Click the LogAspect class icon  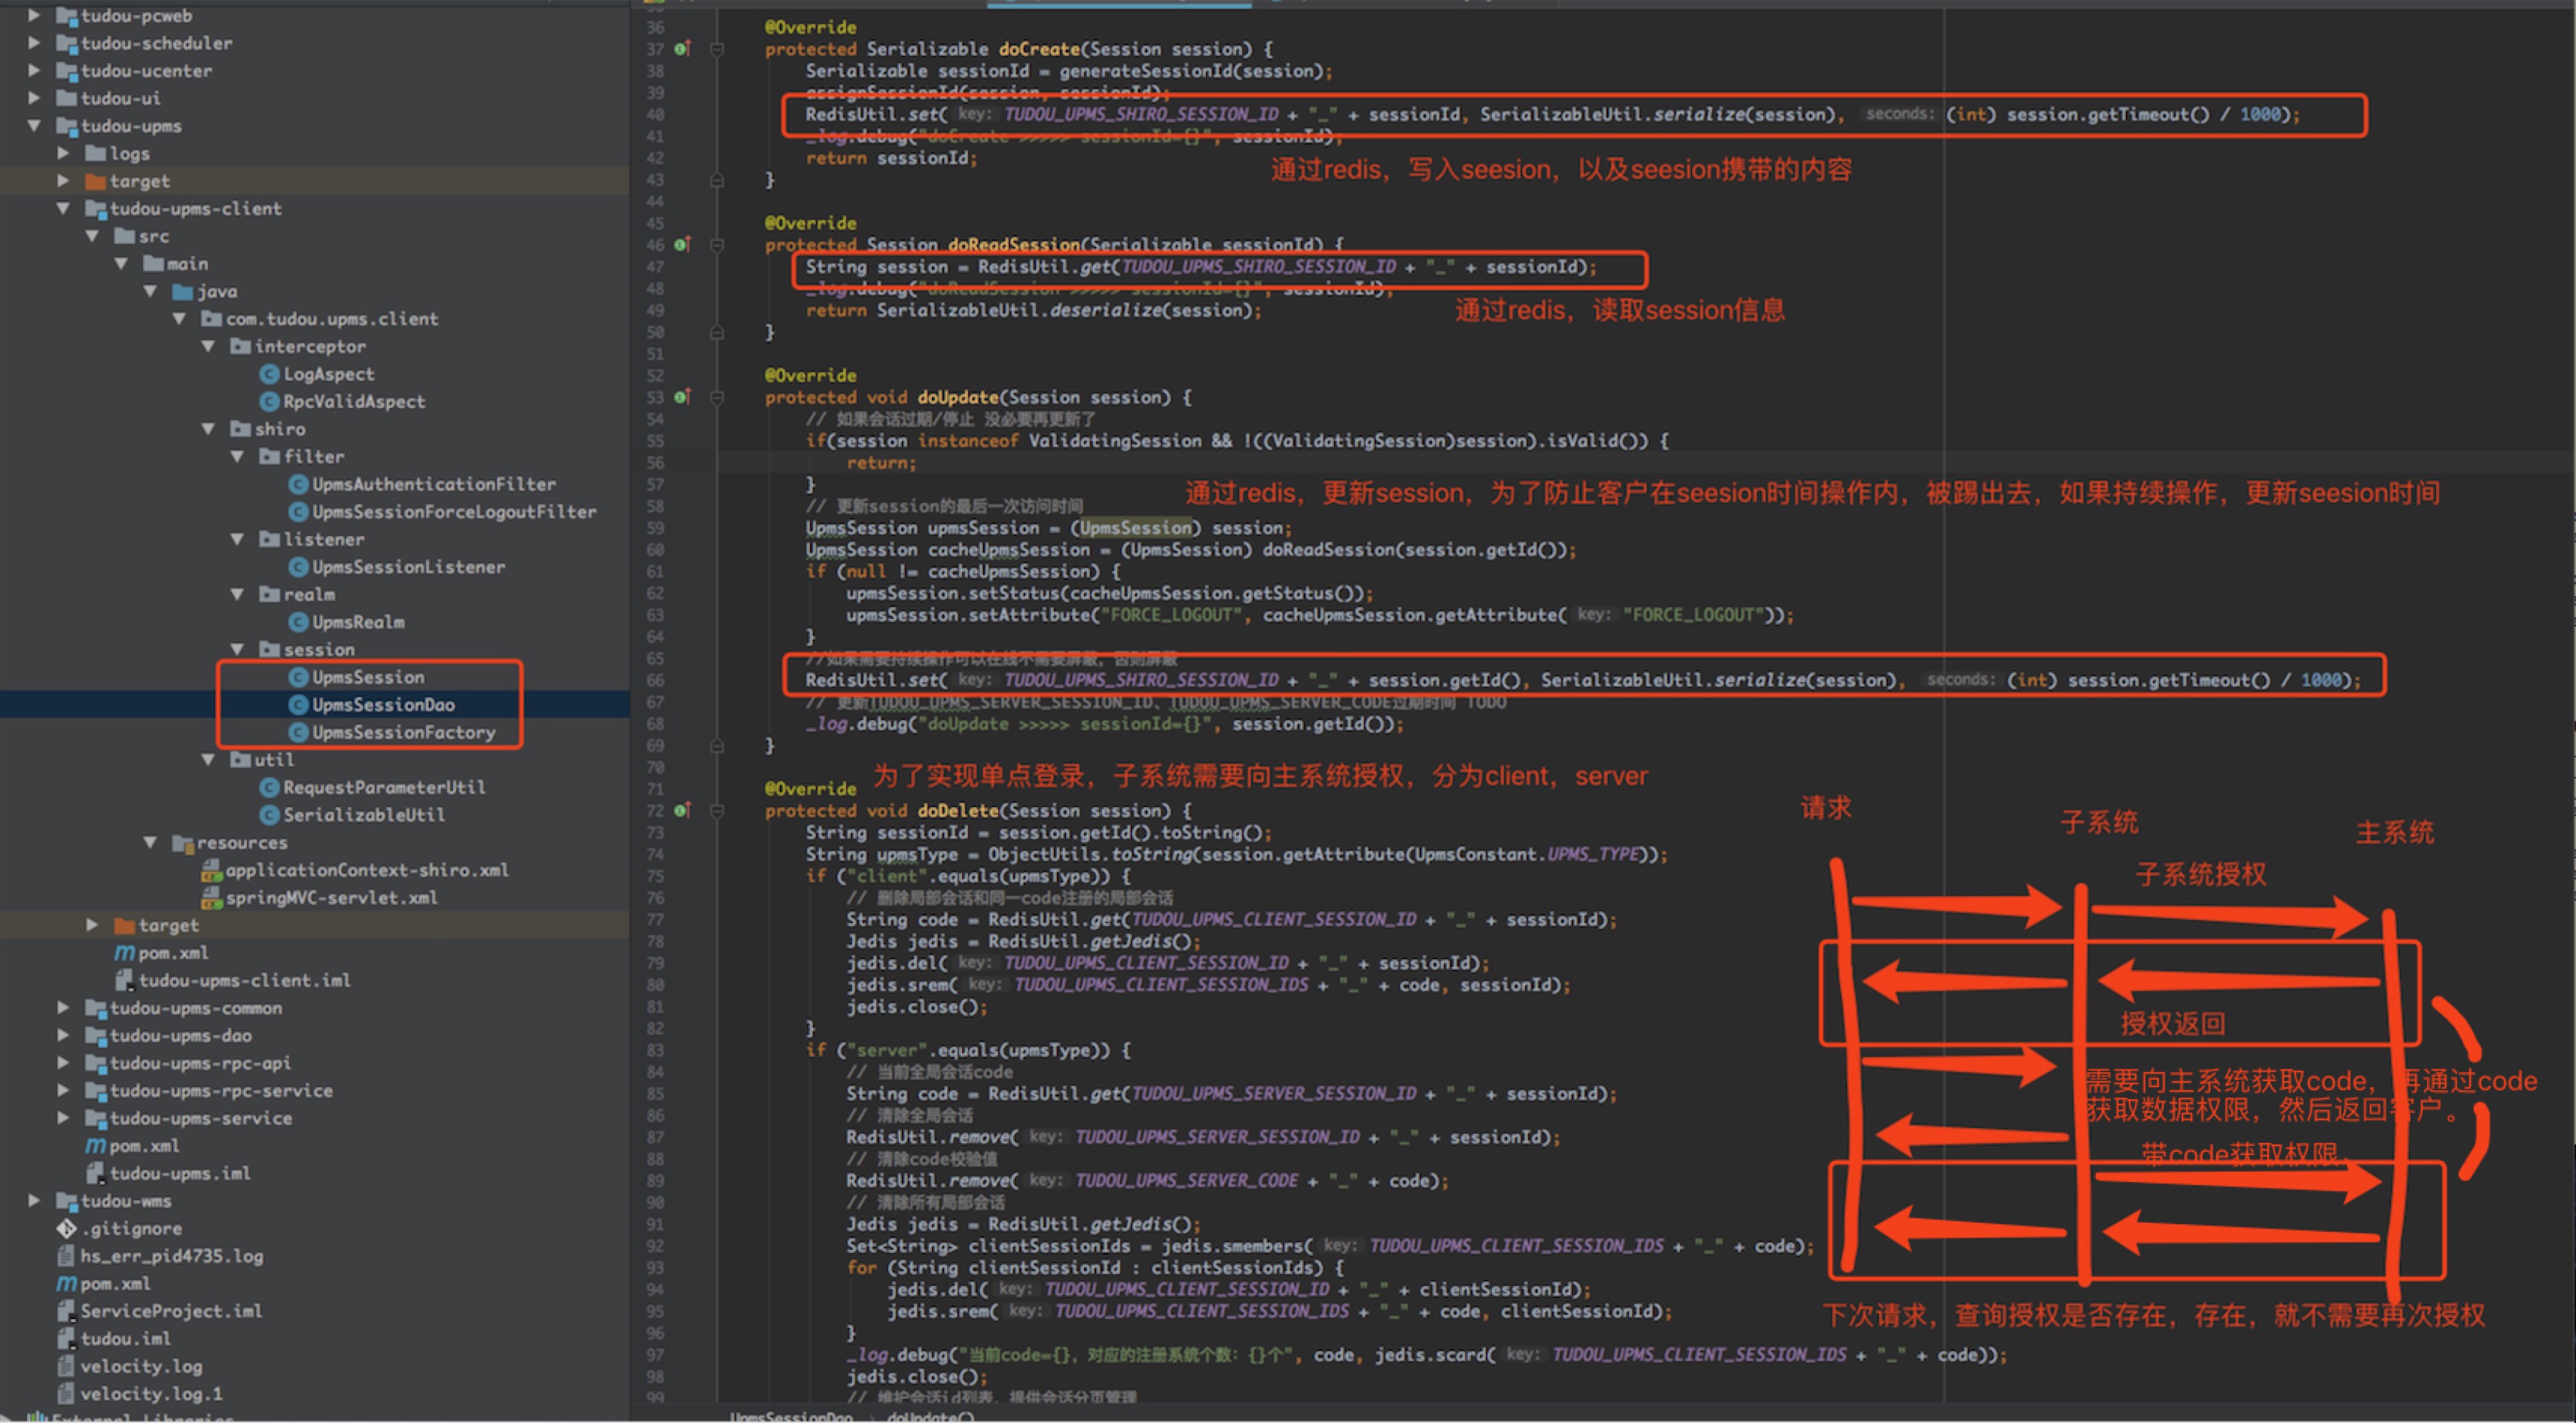point(269,374)
